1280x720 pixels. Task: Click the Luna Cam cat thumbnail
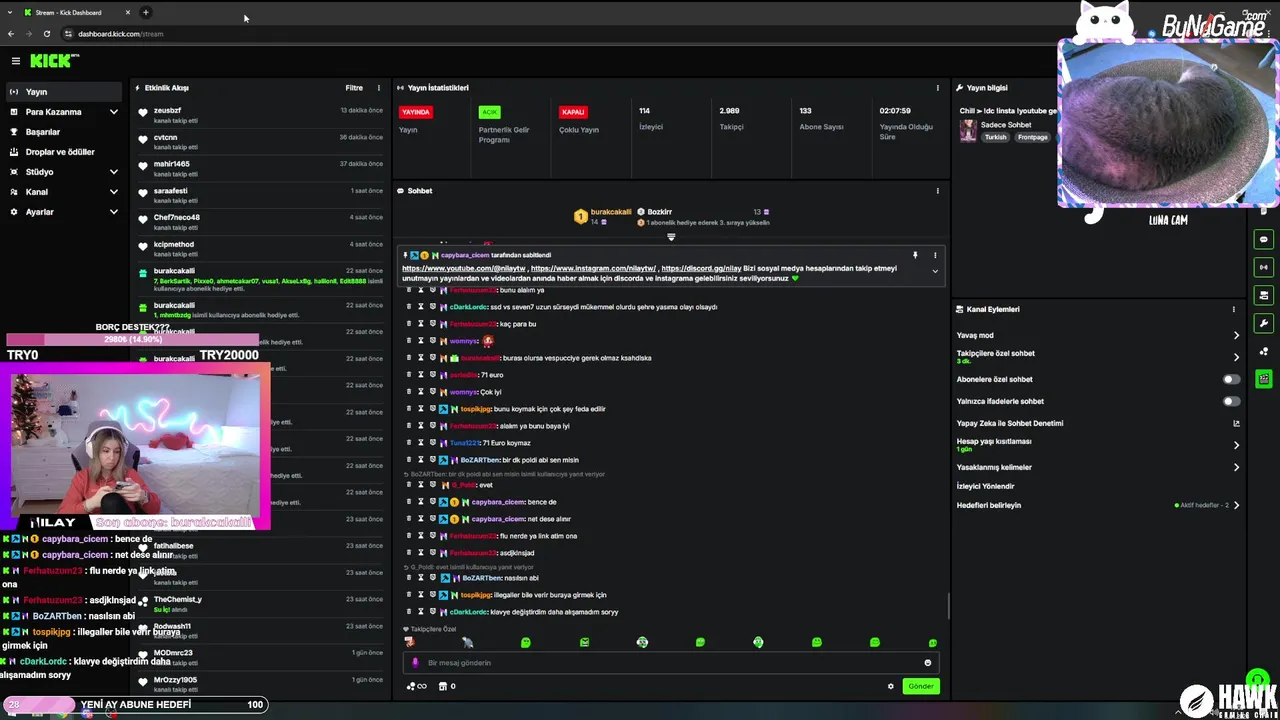point(1169,123)
